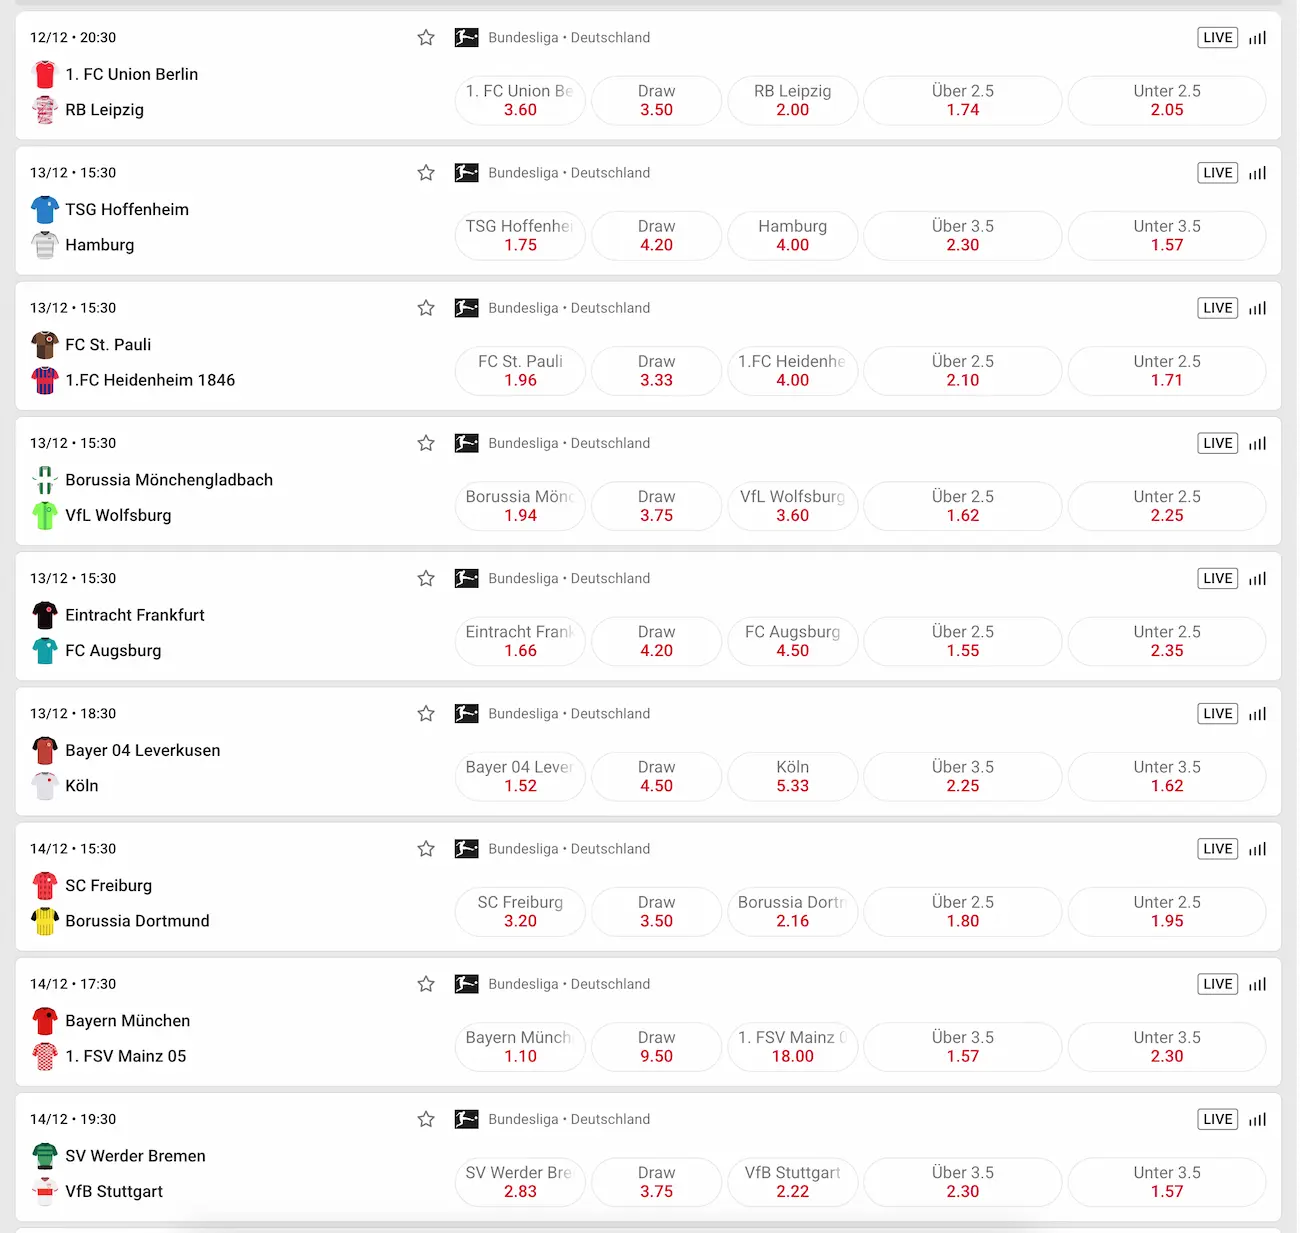Click the LIVE badge for Bayer 04 Leverkusen match
The width and height of the screenshot is (1300, 1233).
coord(1217,714)
